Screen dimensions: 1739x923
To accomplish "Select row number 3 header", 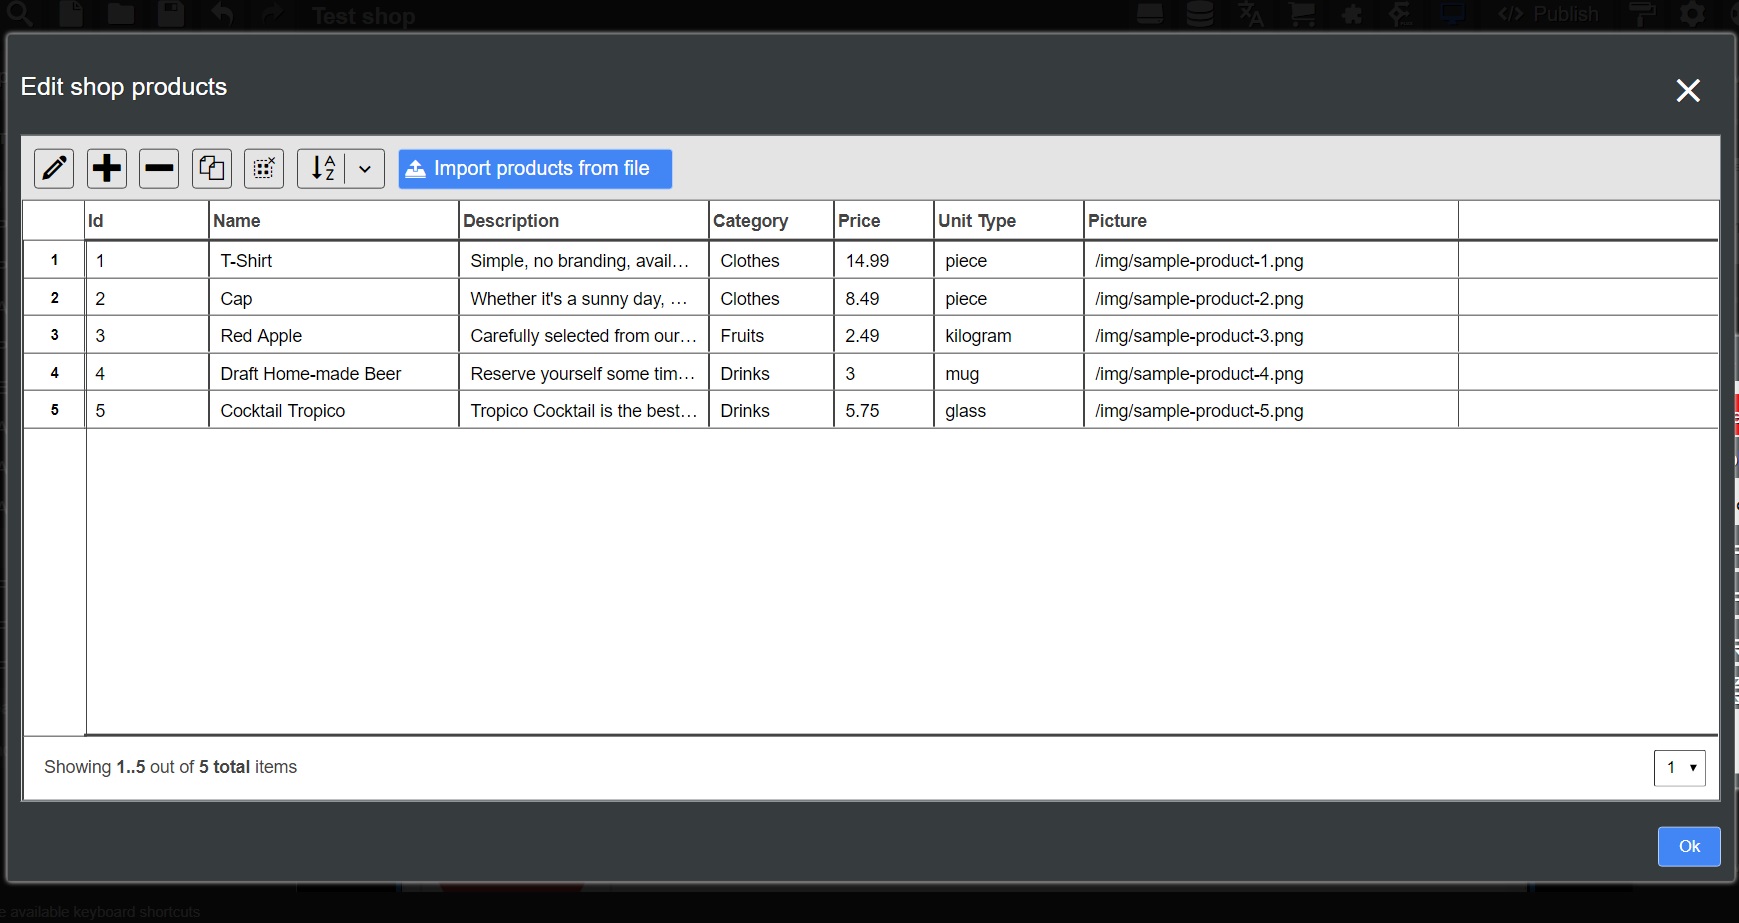I will (54, 336).
